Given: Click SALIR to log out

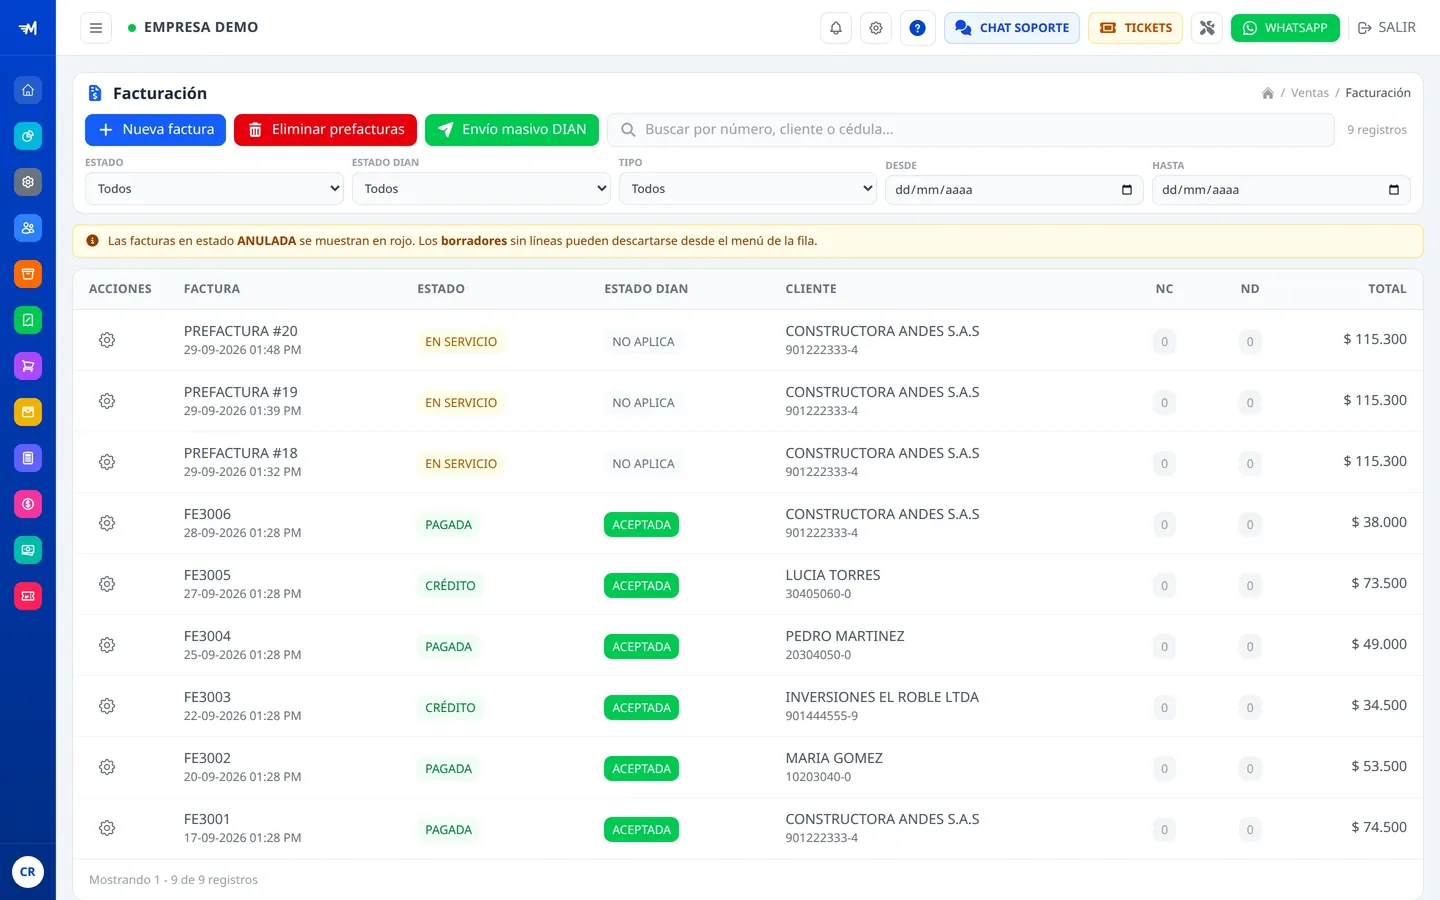Looking at the screenshot, I should pos(1386,28).
